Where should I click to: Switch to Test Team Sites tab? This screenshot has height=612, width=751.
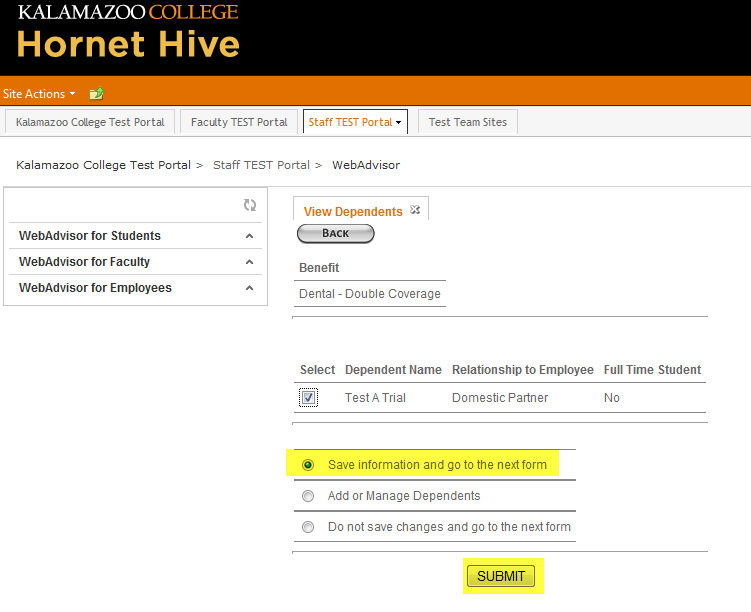467,122
